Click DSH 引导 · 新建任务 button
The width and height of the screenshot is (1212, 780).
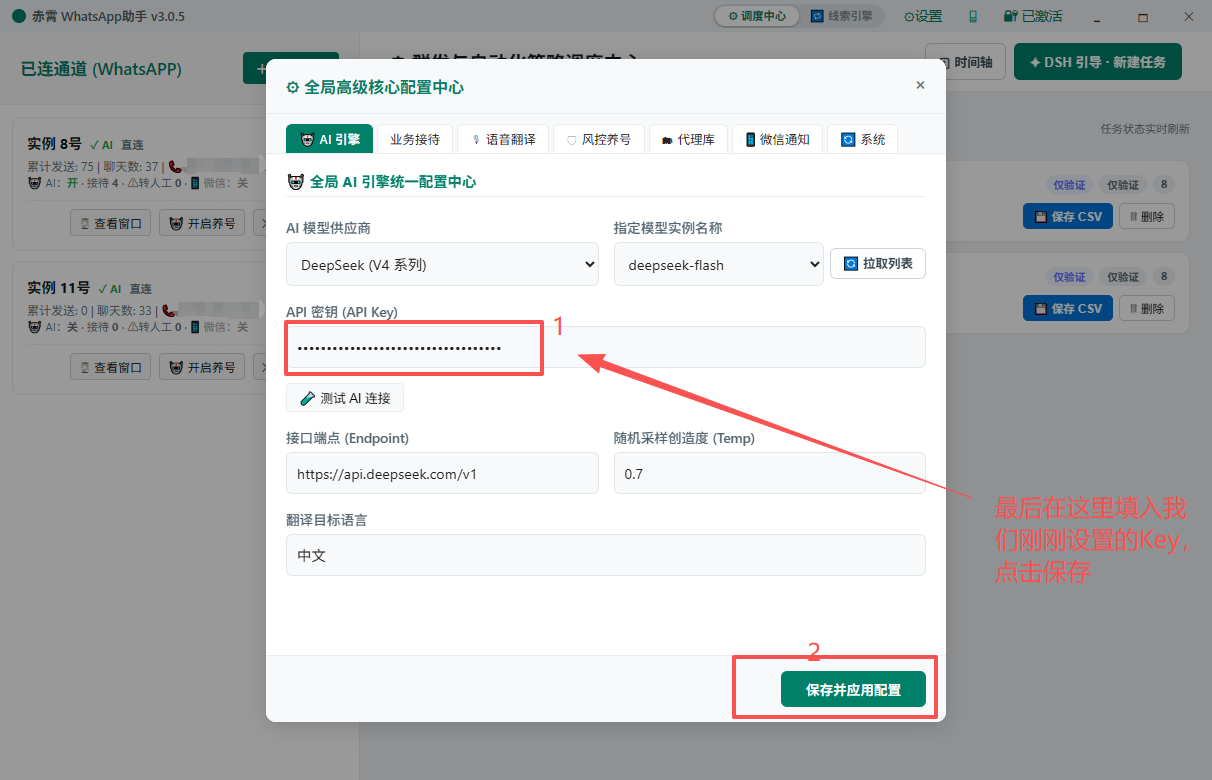1097,61
